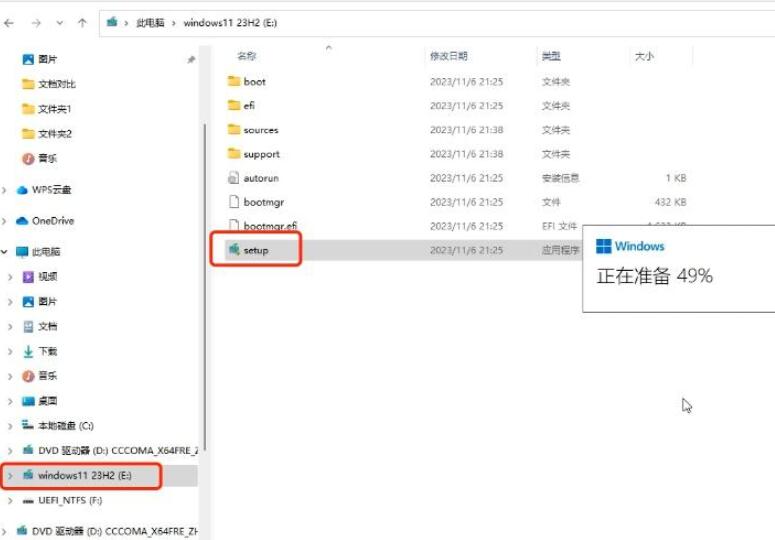
Task: Click the setup file name
Action: click(256, 250)
